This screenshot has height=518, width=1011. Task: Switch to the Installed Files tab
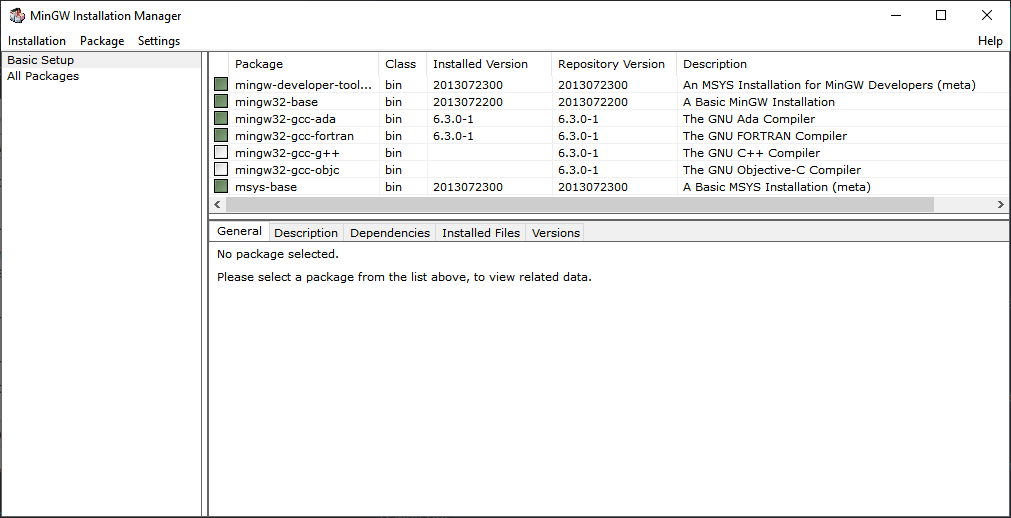481,233
